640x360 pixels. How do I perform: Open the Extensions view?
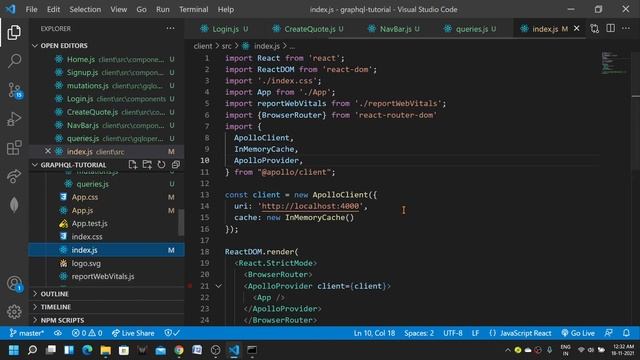(14, 148)
